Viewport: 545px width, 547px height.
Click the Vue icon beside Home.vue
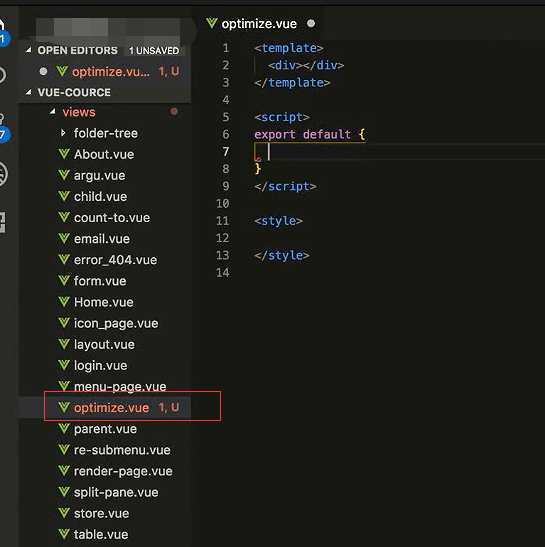click(x=64, y=302)
